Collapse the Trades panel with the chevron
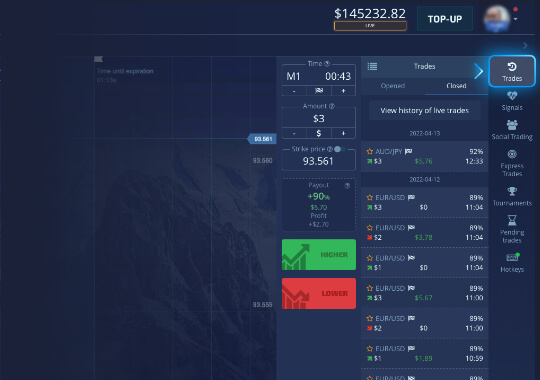 pyautogui.click(x=478, y=71)
